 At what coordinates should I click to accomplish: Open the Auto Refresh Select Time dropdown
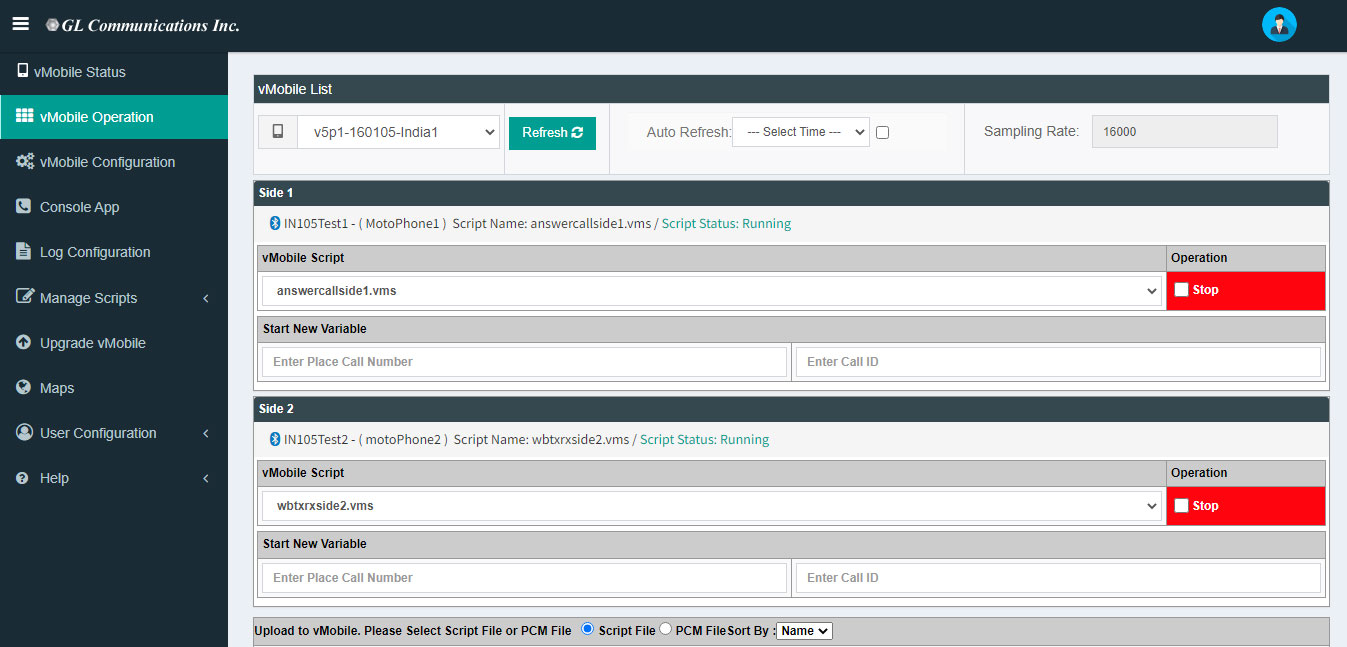800,132
